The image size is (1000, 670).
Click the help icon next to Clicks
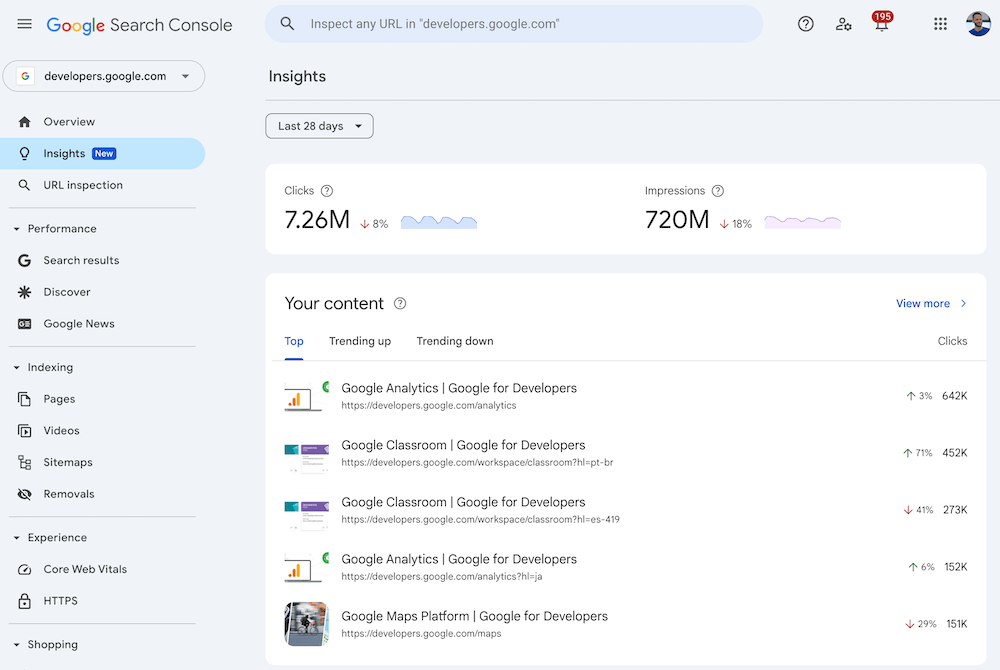coord(327,191)
